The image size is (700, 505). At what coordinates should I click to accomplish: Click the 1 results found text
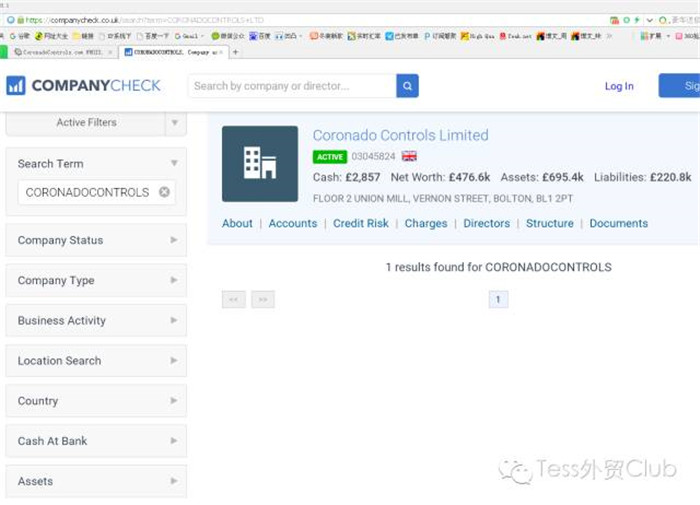498,267
